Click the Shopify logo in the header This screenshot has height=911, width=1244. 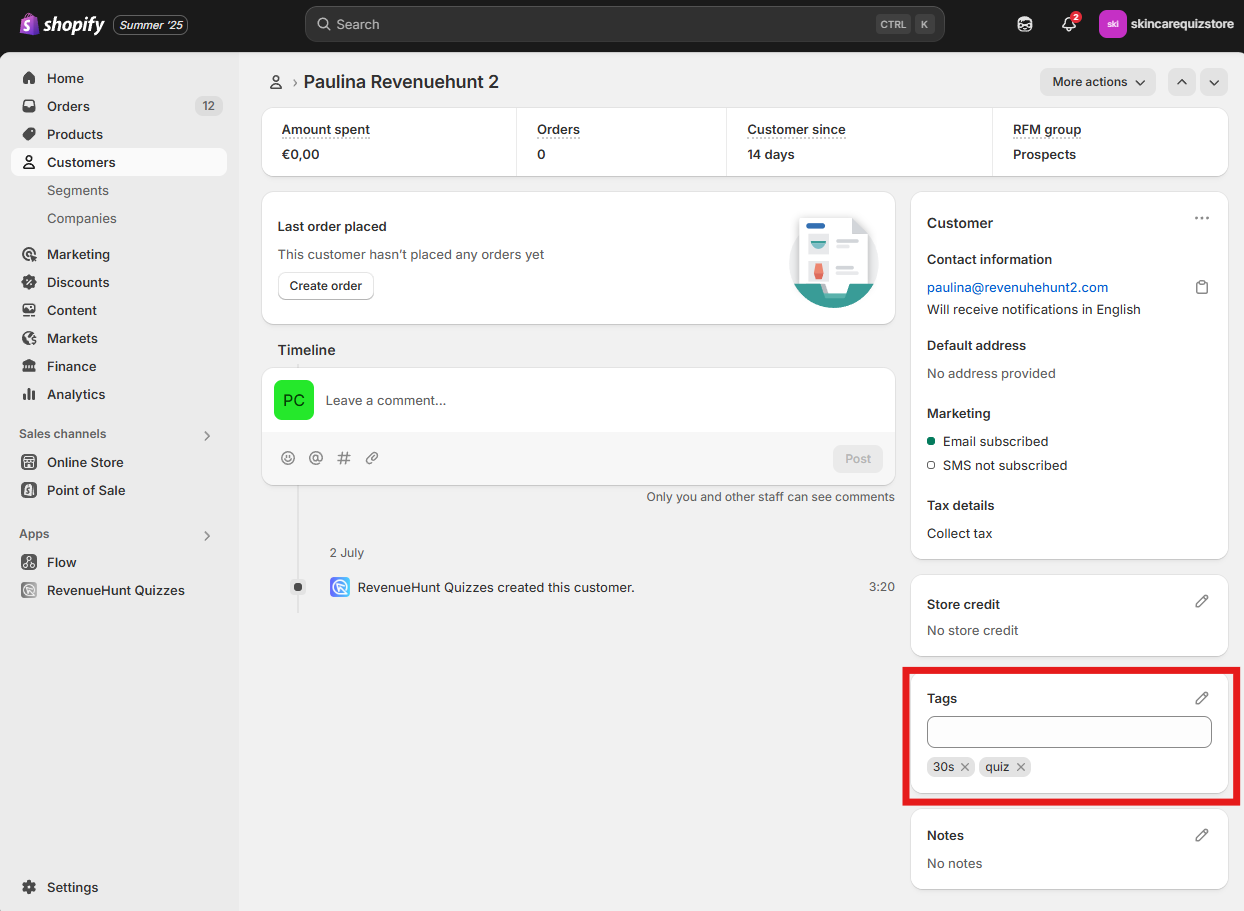(x=62, y=24)
